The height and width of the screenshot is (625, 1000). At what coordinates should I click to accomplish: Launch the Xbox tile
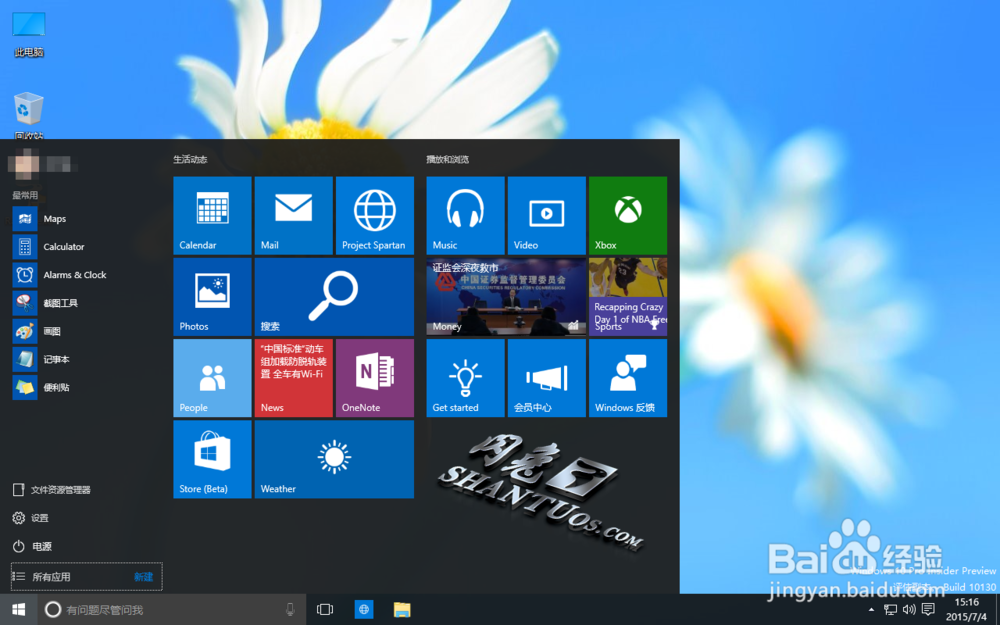(628, 216)
